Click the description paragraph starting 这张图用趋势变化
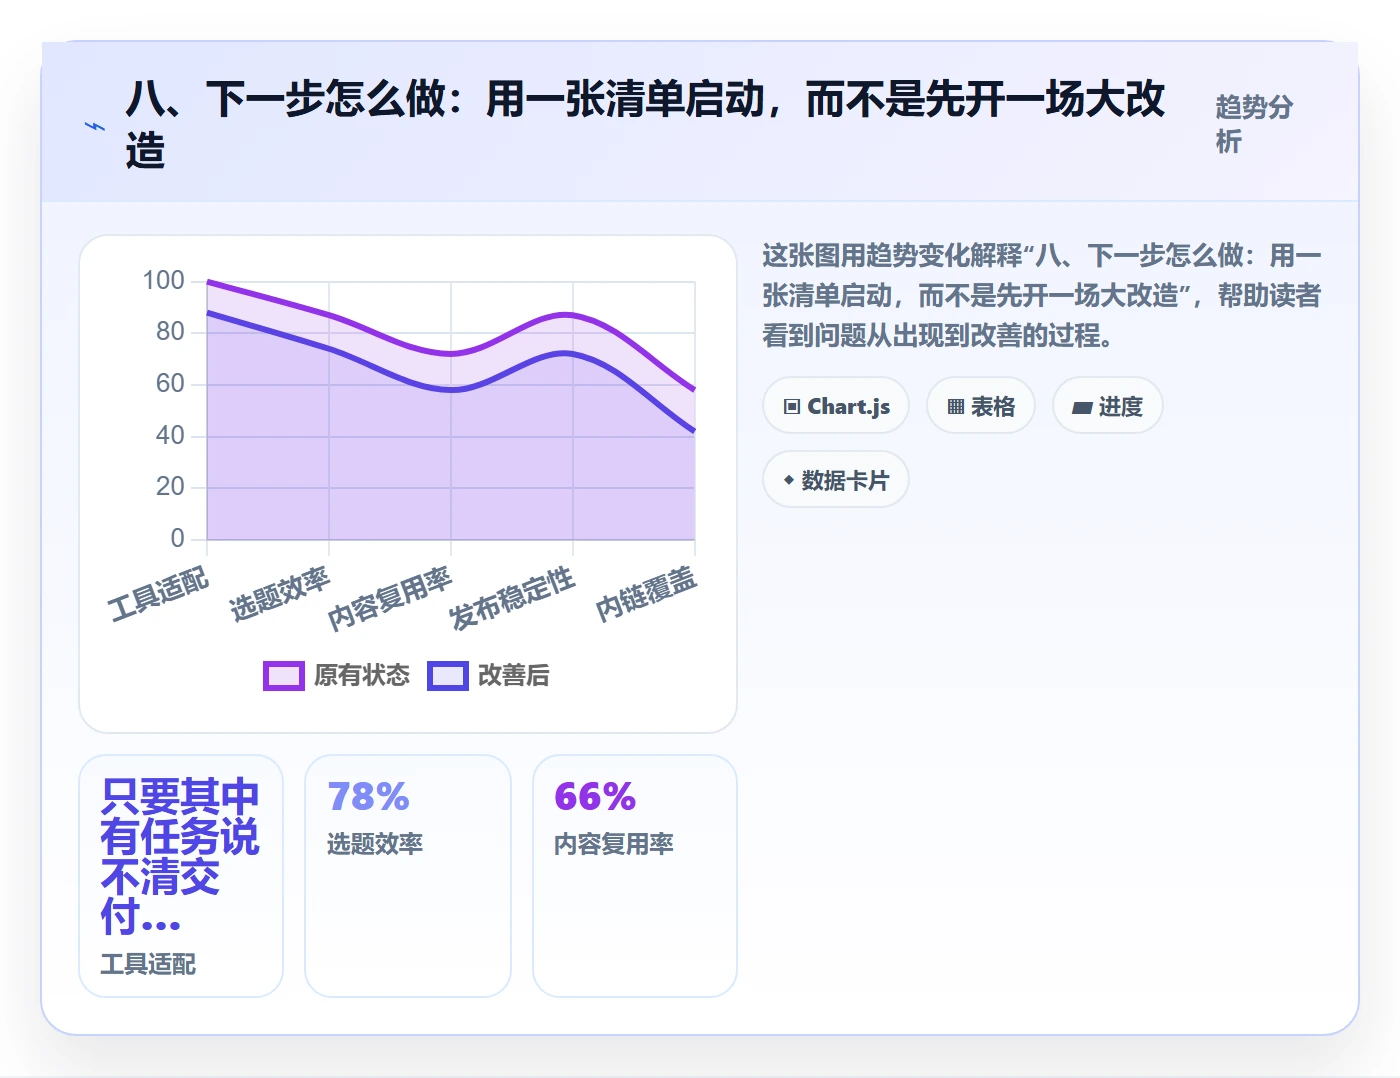This screenshot has width=1400, height=1078. (1042, 295)
